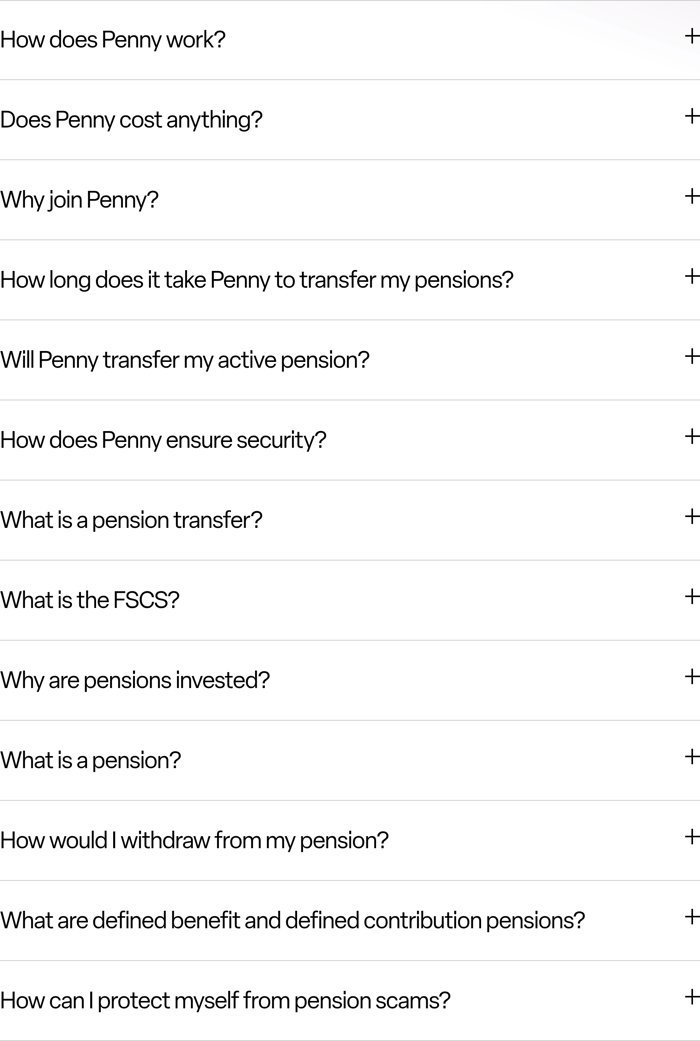Open 'How can I protect myself from pension scams?'

pyautogui.click(x=691, y=996)
